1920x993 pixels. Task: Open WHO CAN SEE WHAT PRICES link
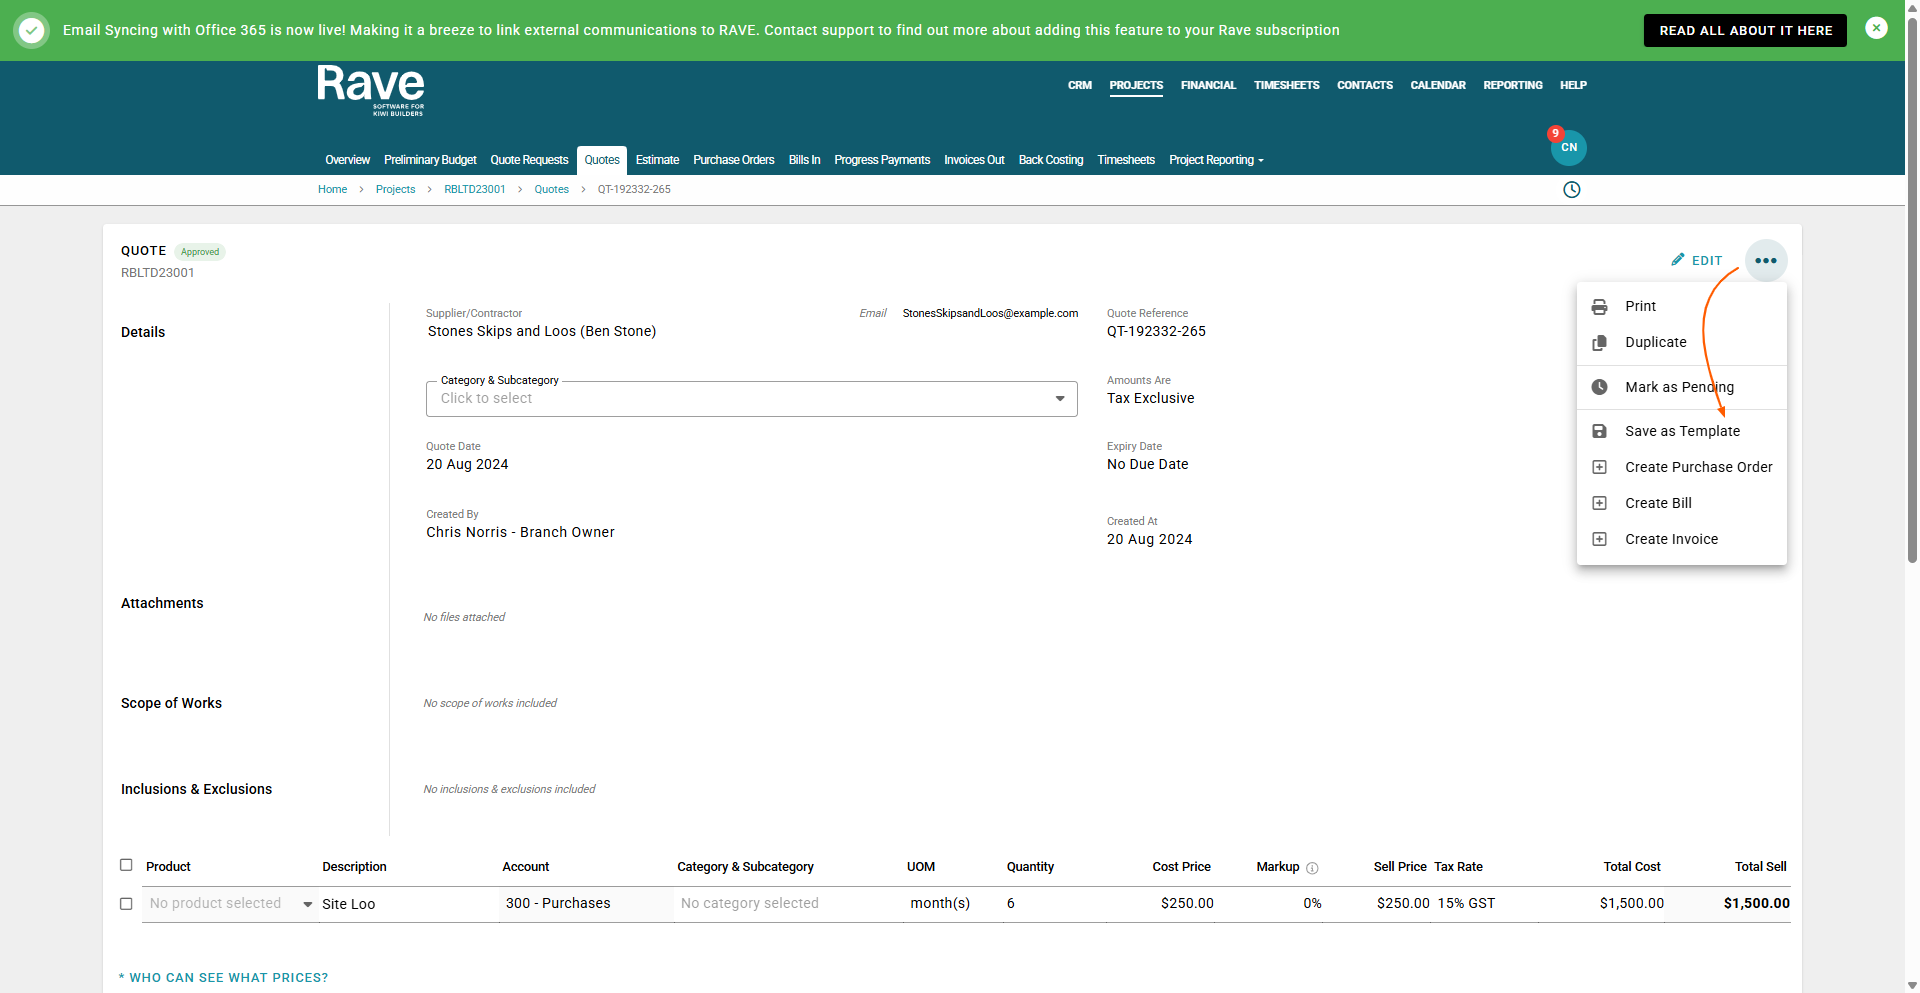point(224,978)
